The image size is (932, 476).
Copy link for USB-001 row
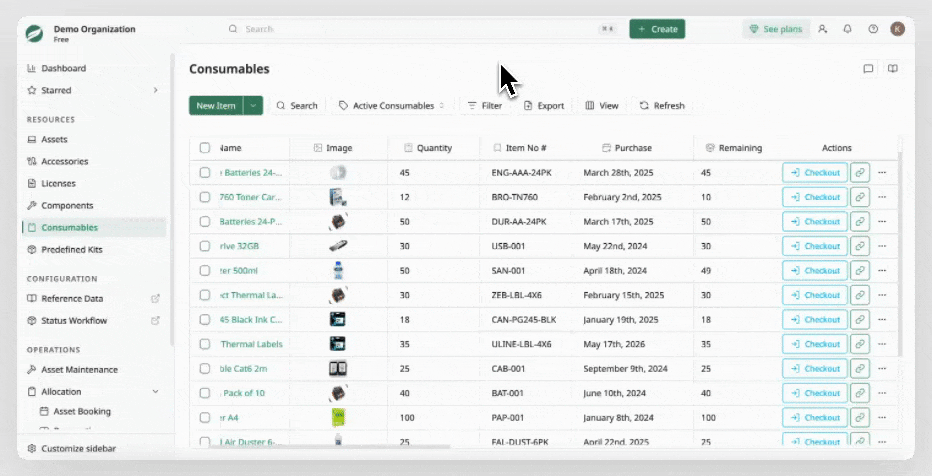point(859,246)
